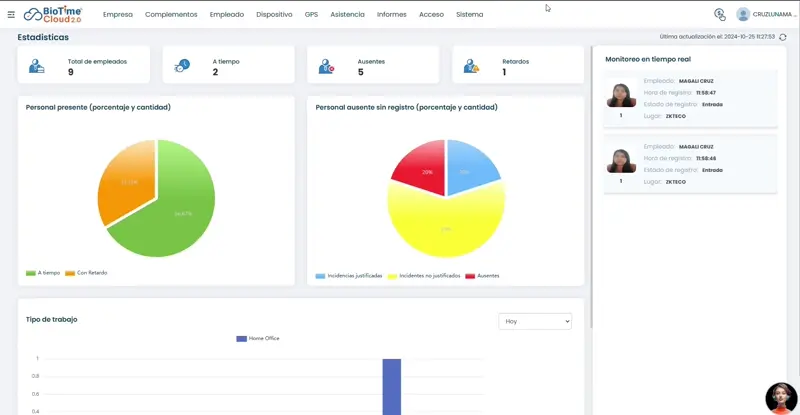Click employee photo at 11:58:47 record

click(621, 95)
